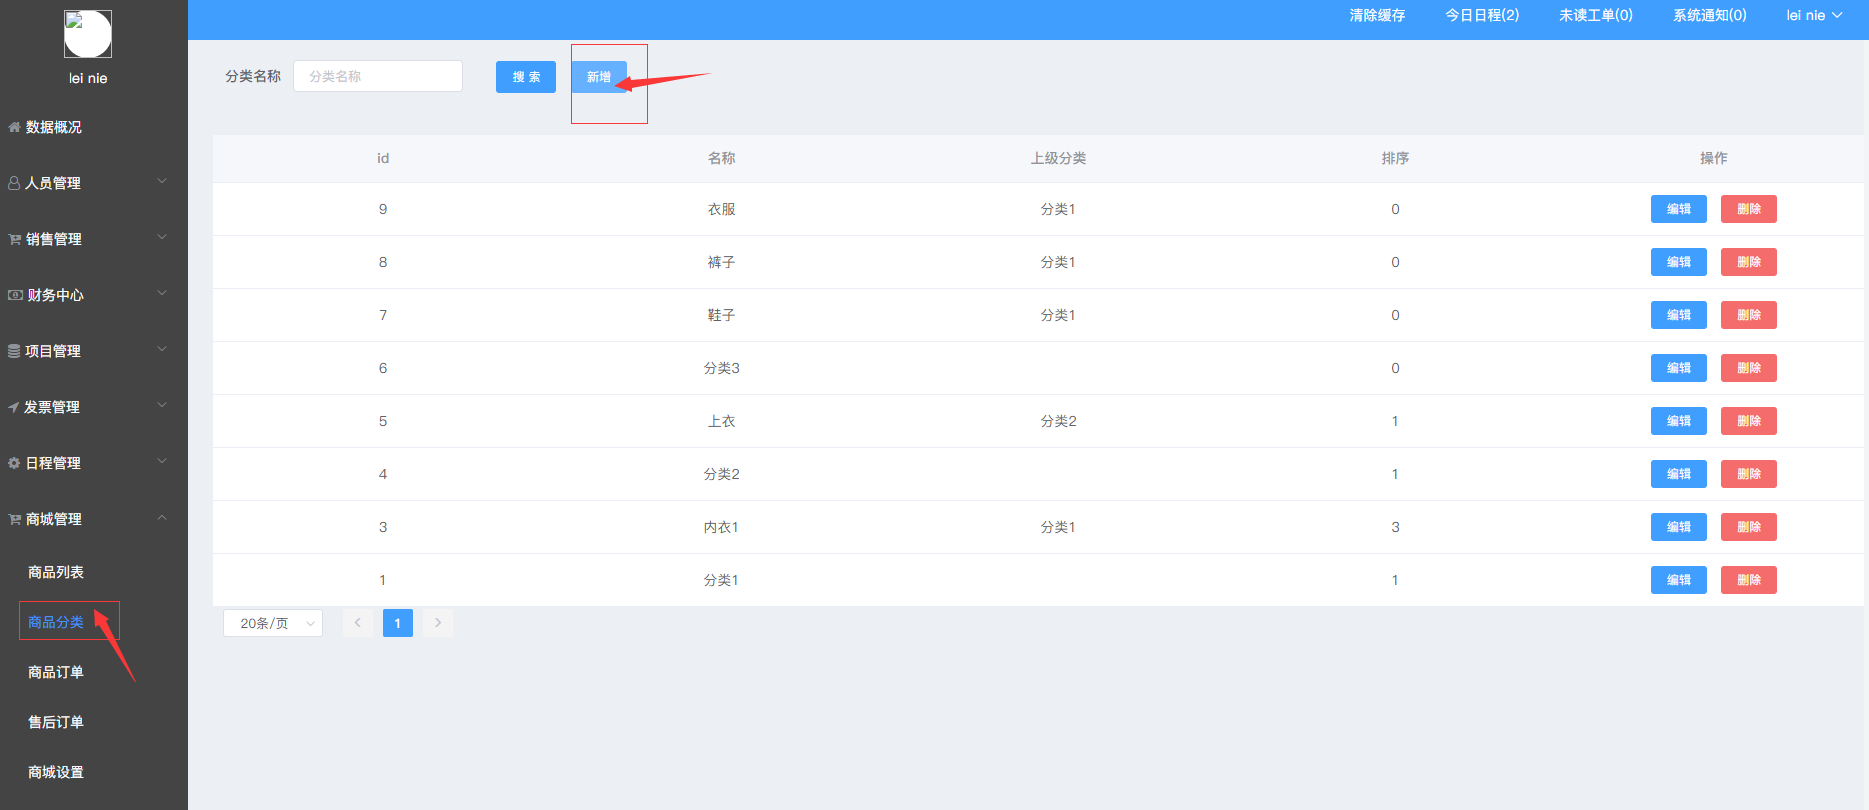Image resolution: width=1869 pixels, height=810 pixels.
Task: Expand the 财务中心 menu chevron
Action: coord(162,293)
